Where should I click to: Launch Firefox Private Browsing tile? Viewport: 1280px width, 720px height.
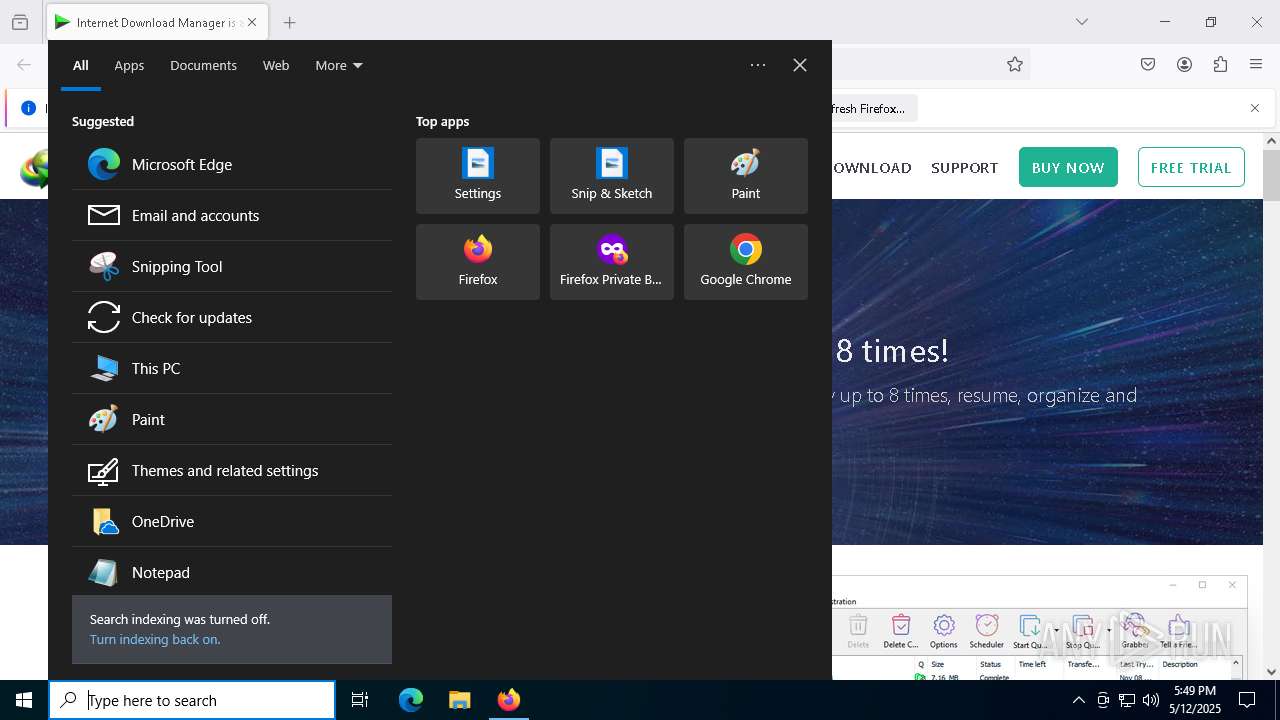(x=612, y=262)
